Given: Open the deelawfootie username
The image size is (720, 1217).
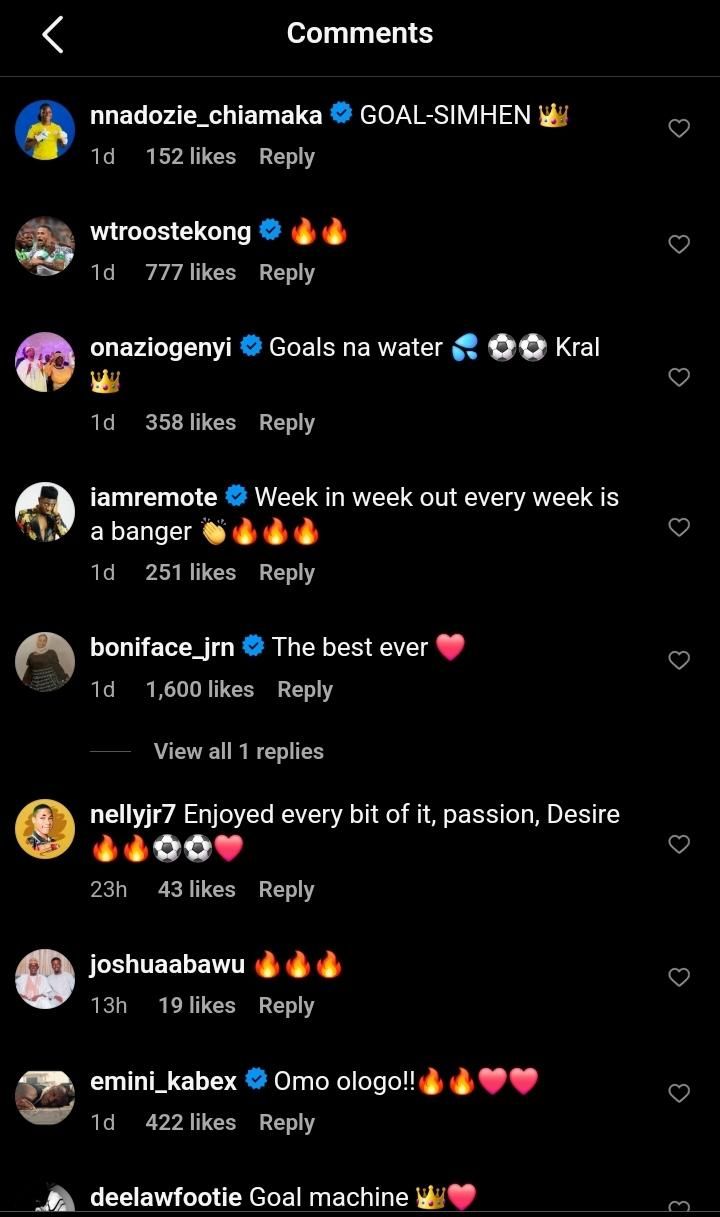Looking at the screenshot, I should coord(166,1197).
